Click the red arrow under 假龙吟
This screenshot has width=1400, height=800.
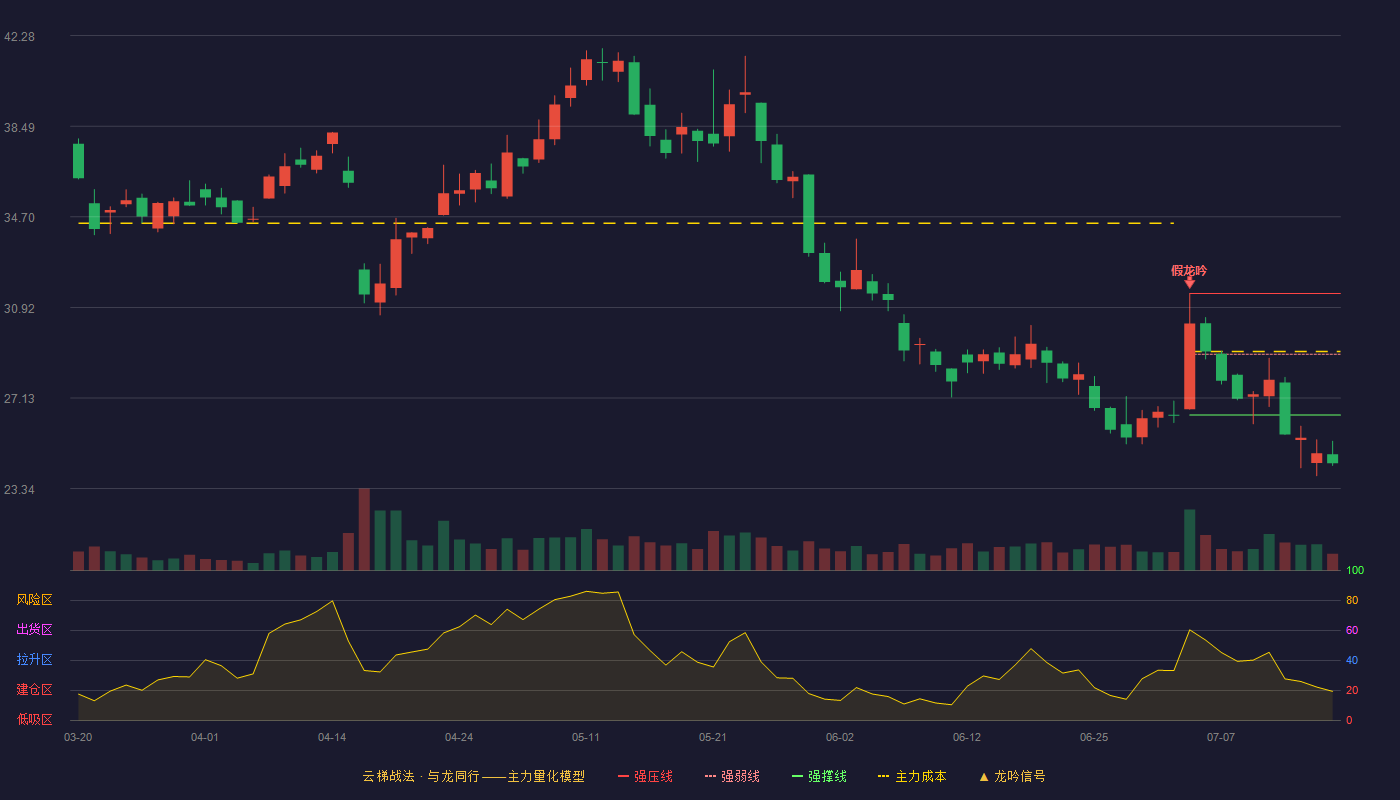tap(1189, 284)
